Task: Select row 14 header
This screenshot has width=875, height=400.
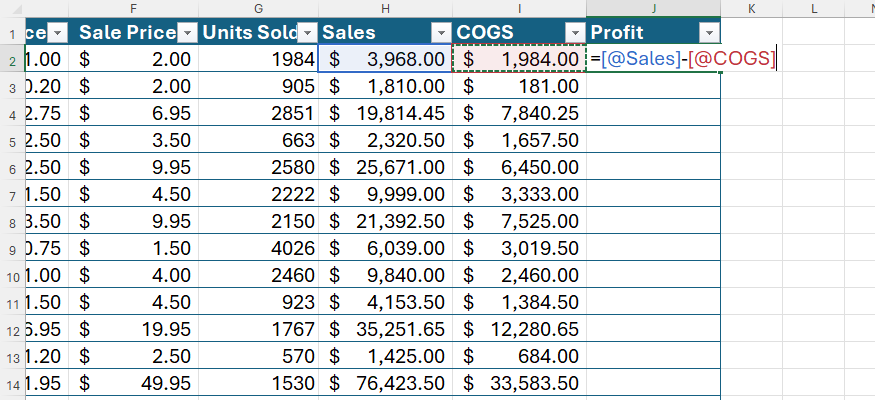Action: pyautogui.click(x=12, y=383)
